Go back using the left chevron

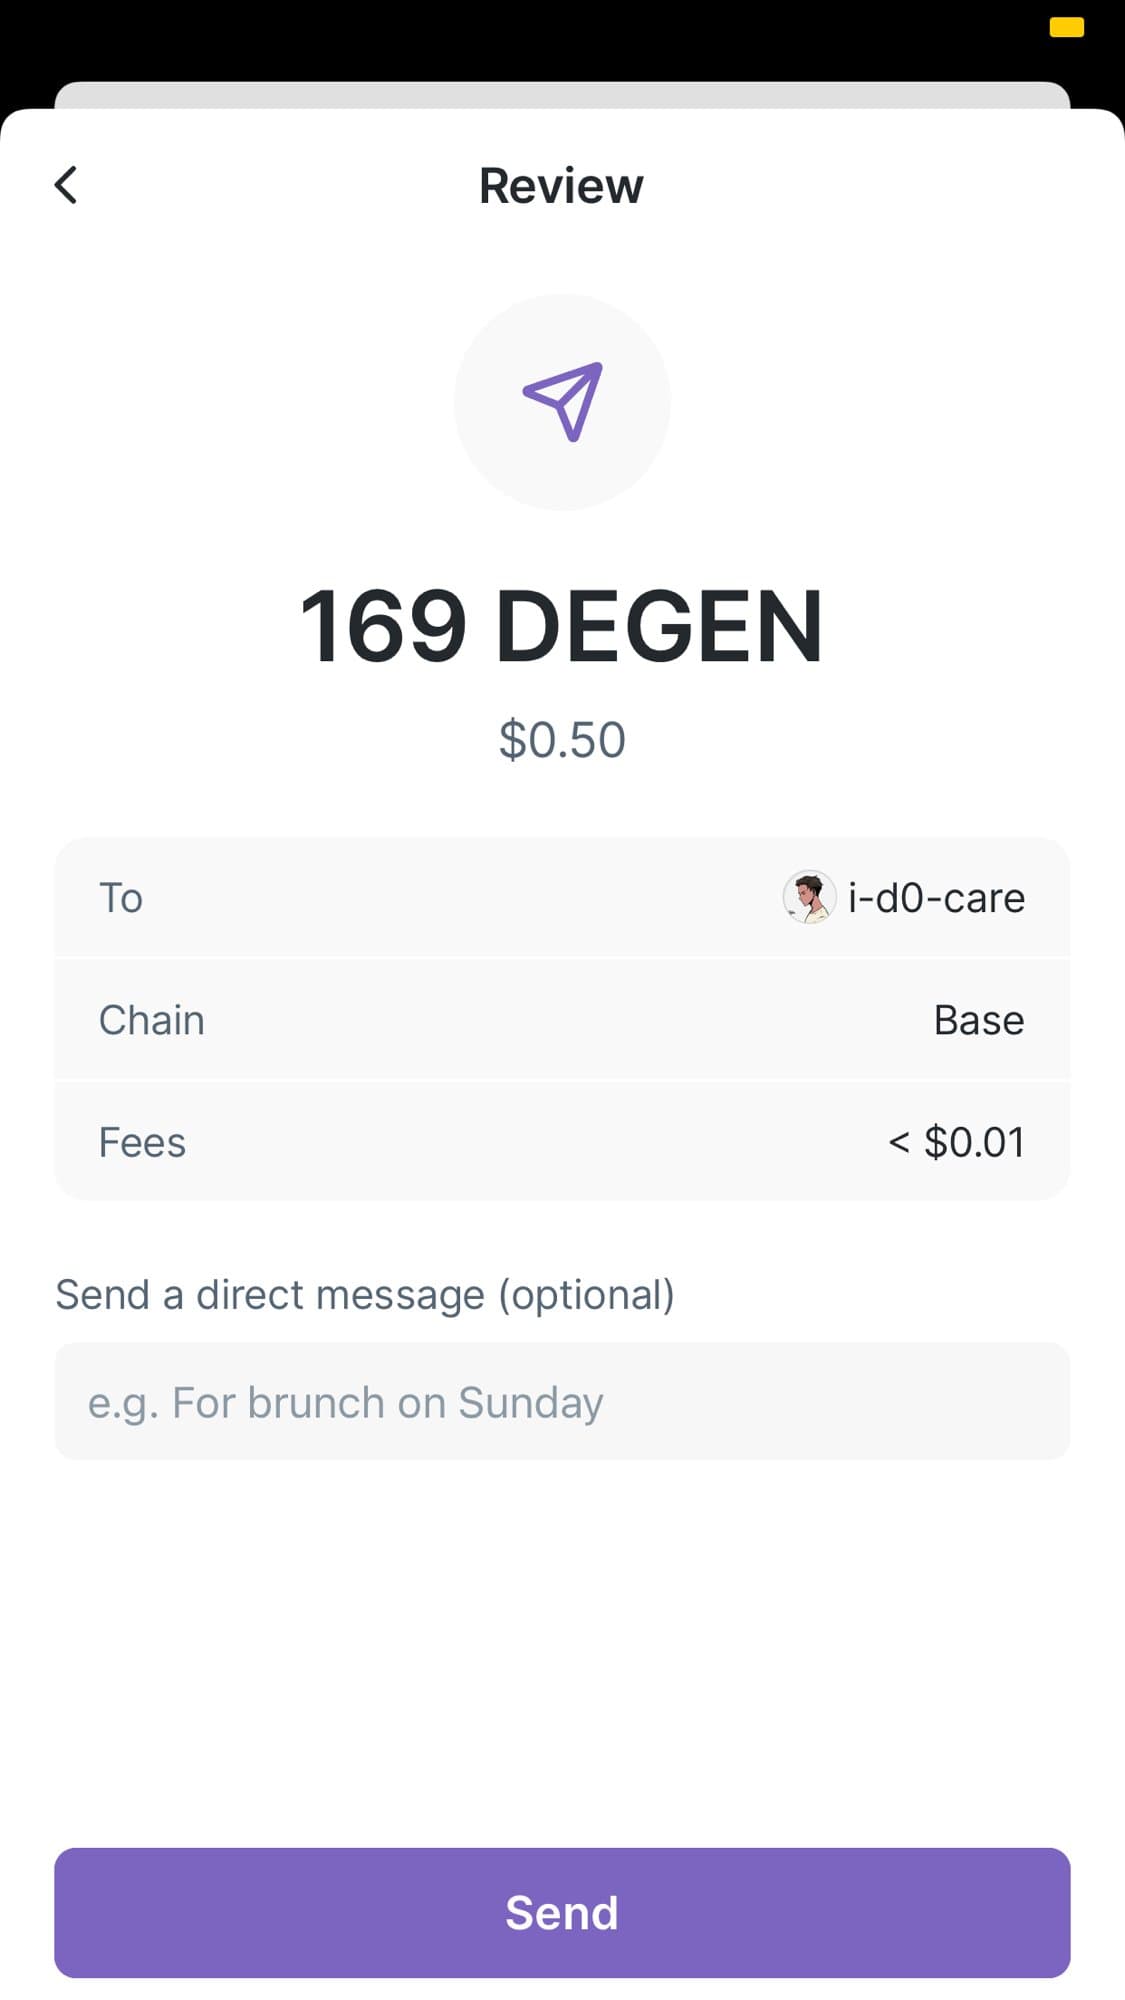point(66,185)
